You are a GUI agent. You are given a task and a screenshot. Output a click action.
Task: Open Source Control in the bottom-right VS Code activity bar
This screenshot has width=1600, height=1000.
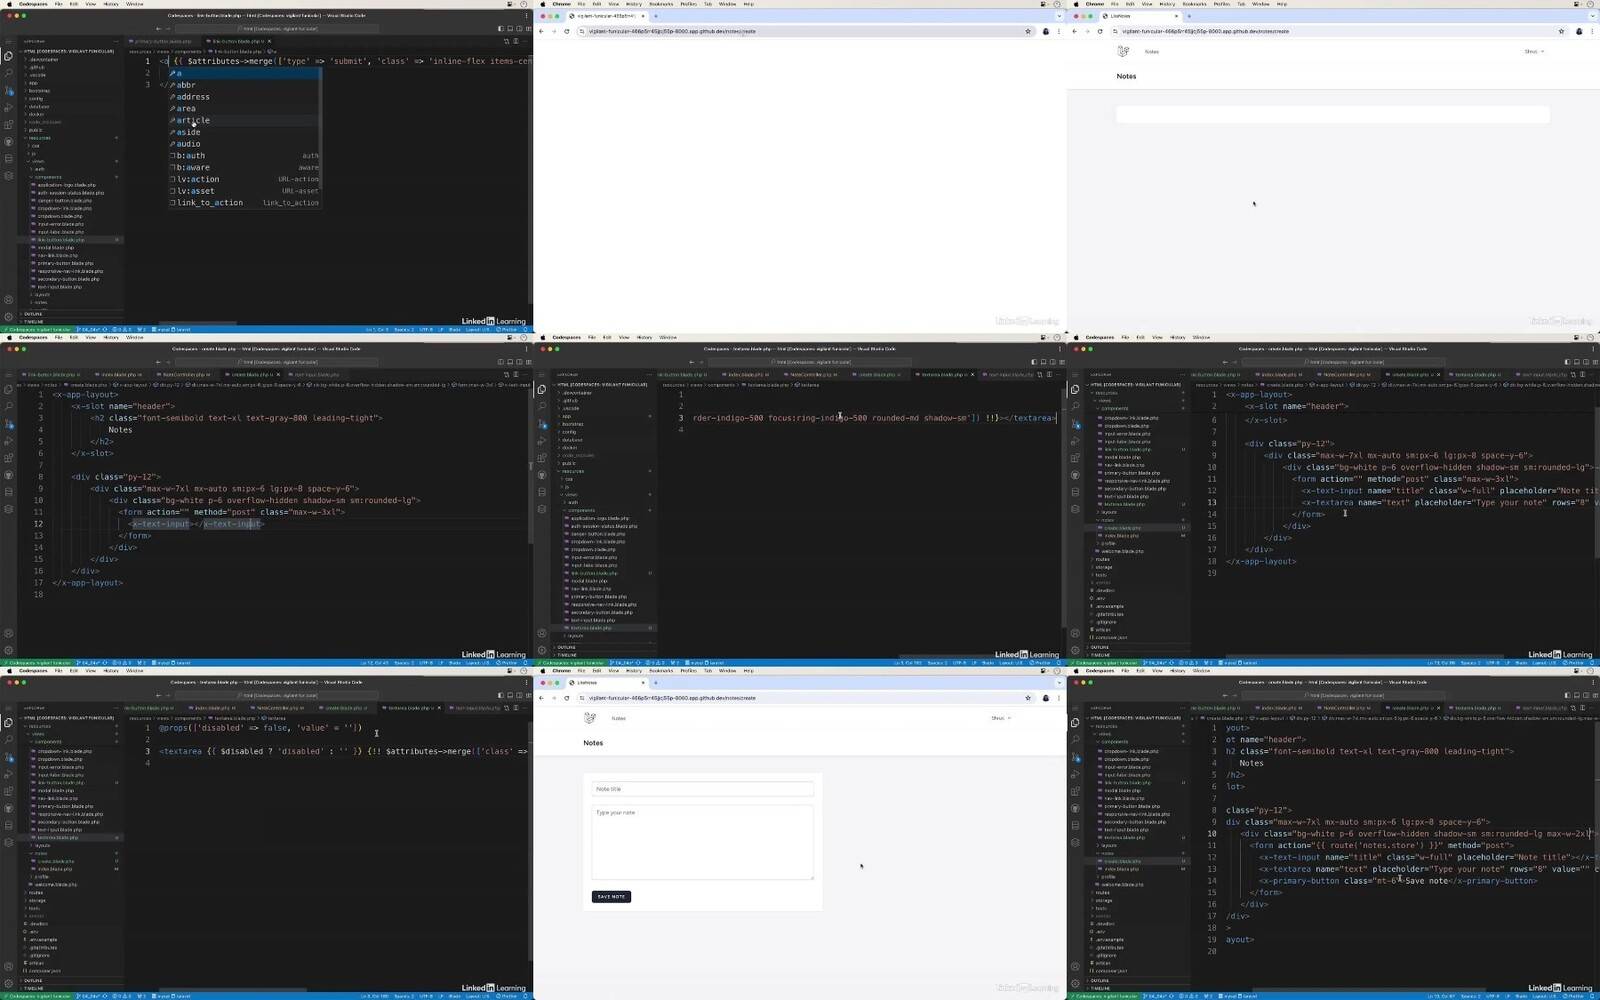click(x=1075, y=757)
